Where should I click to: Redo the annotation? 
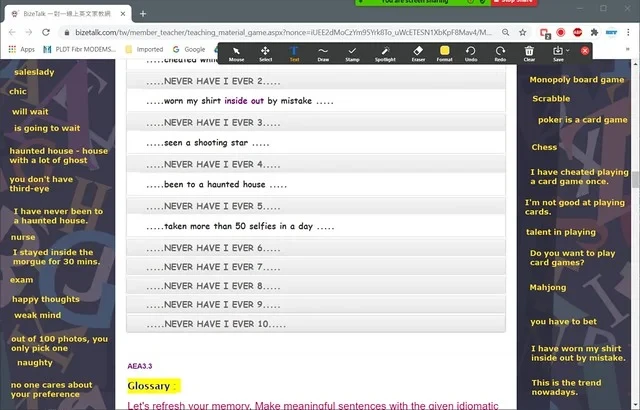pos(500,54)
